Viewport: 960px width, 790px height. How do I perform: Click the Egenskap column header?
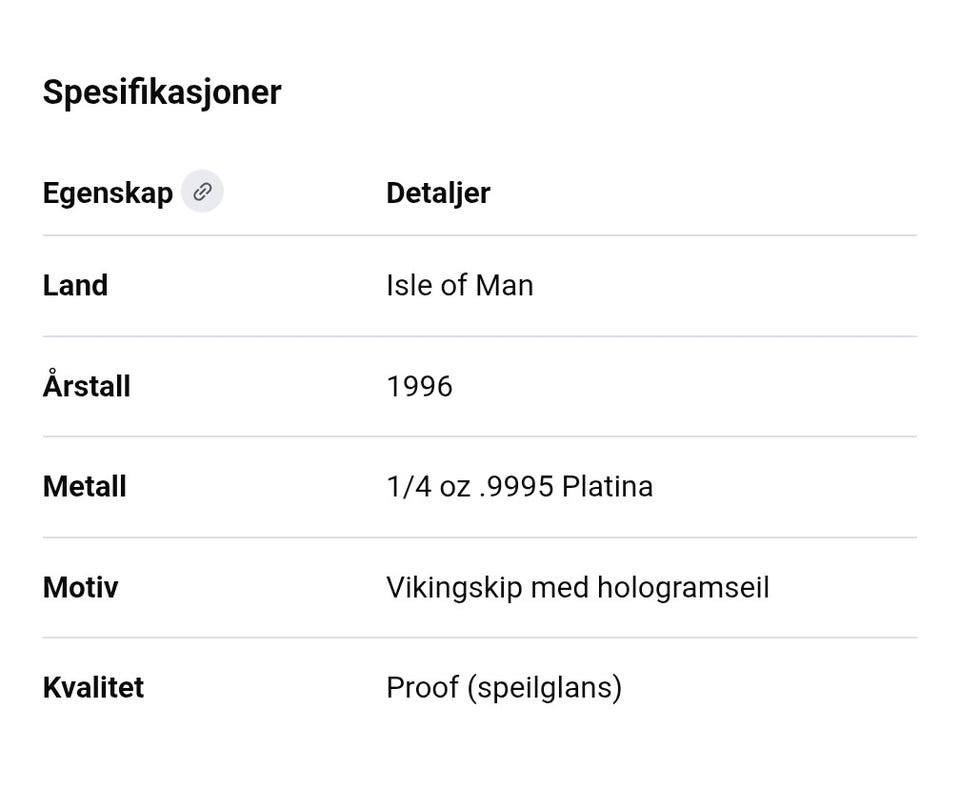pyautogui.click(x=108, y=192)
